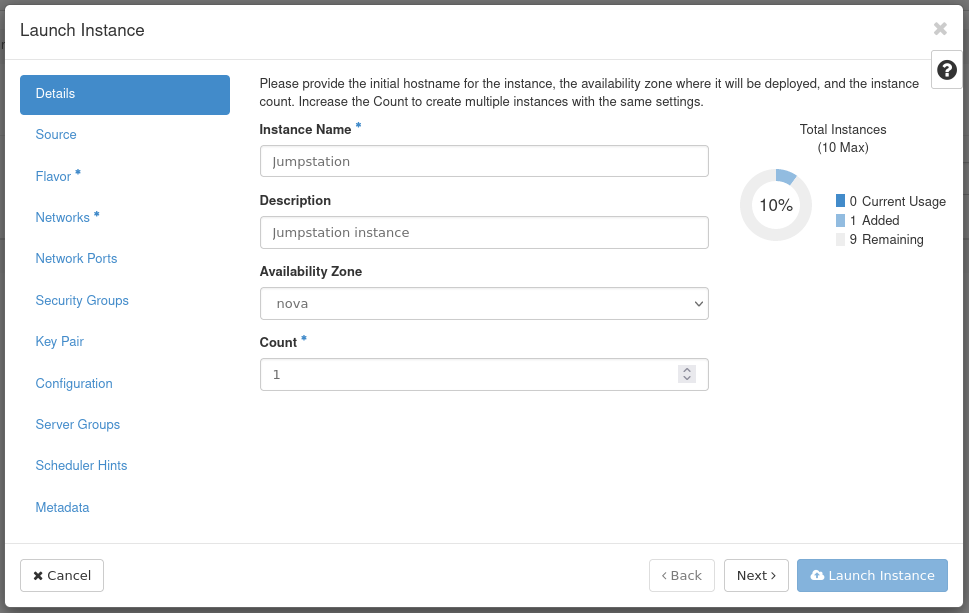Image resolution: width=969 pixels, height=613 pixels.
Task: Open the Key Pair step
Action: [x=60, y=342]
